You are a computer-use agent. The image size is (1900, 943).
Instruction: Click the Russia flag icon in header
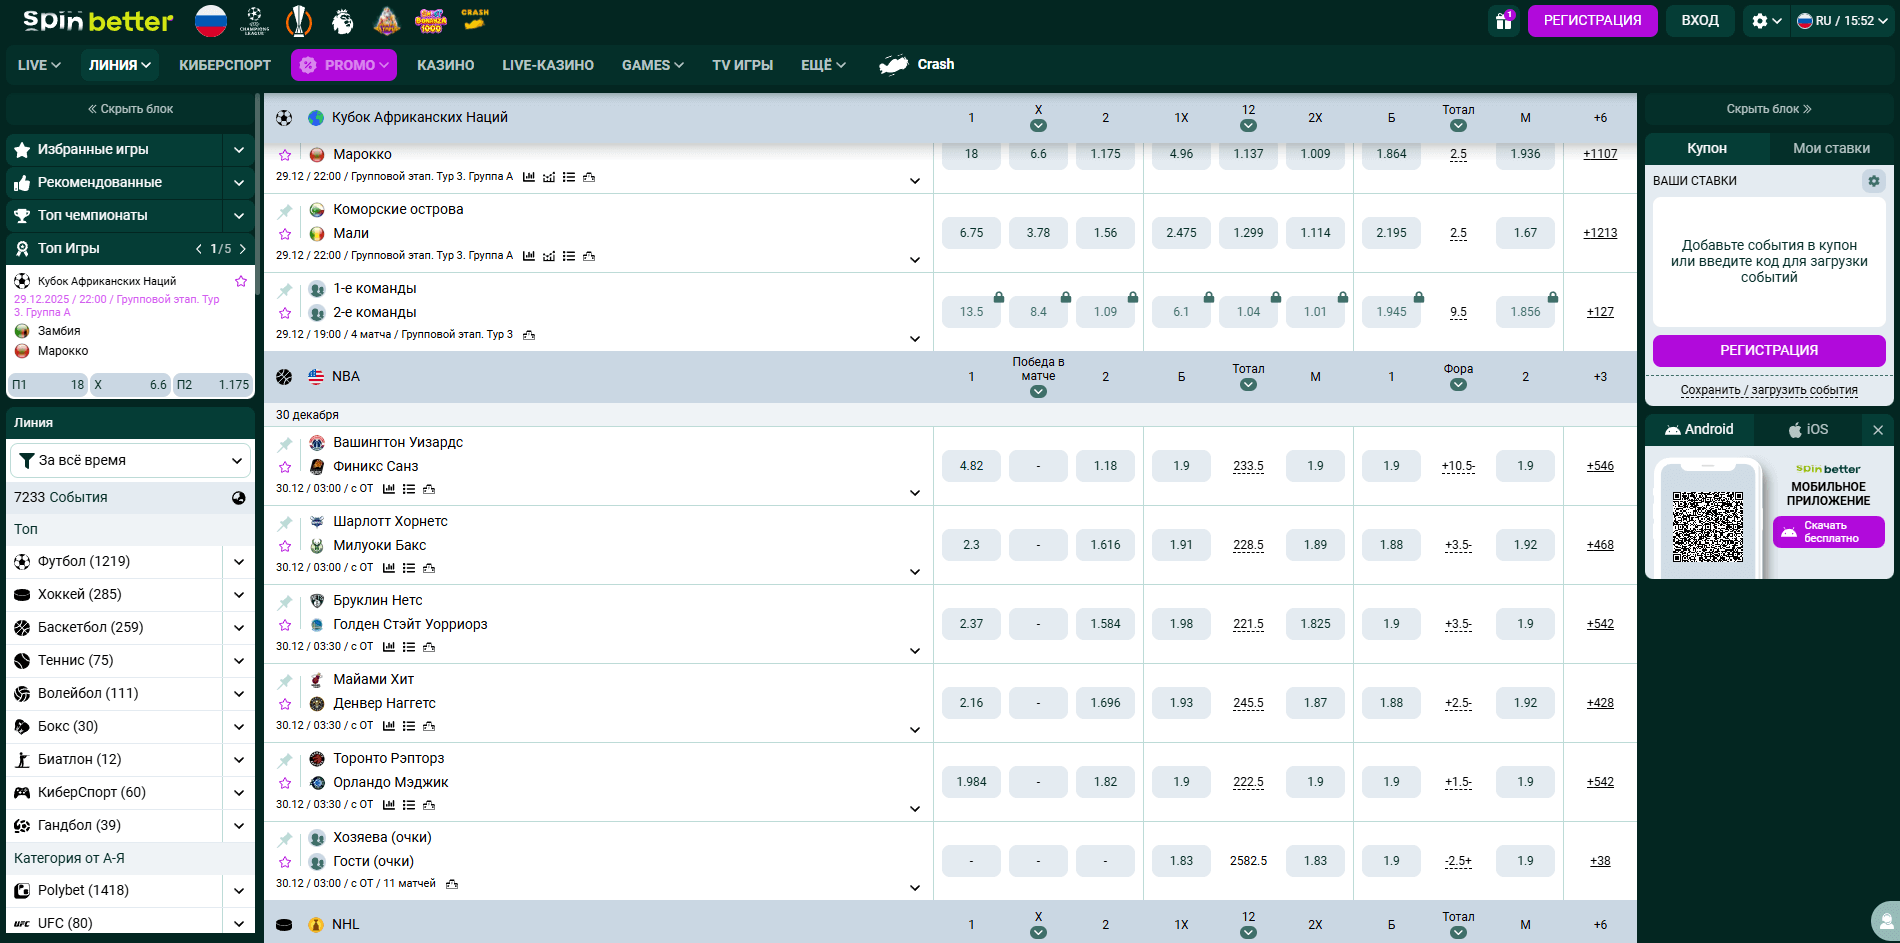pyautogui.click(x=211, y=20)
